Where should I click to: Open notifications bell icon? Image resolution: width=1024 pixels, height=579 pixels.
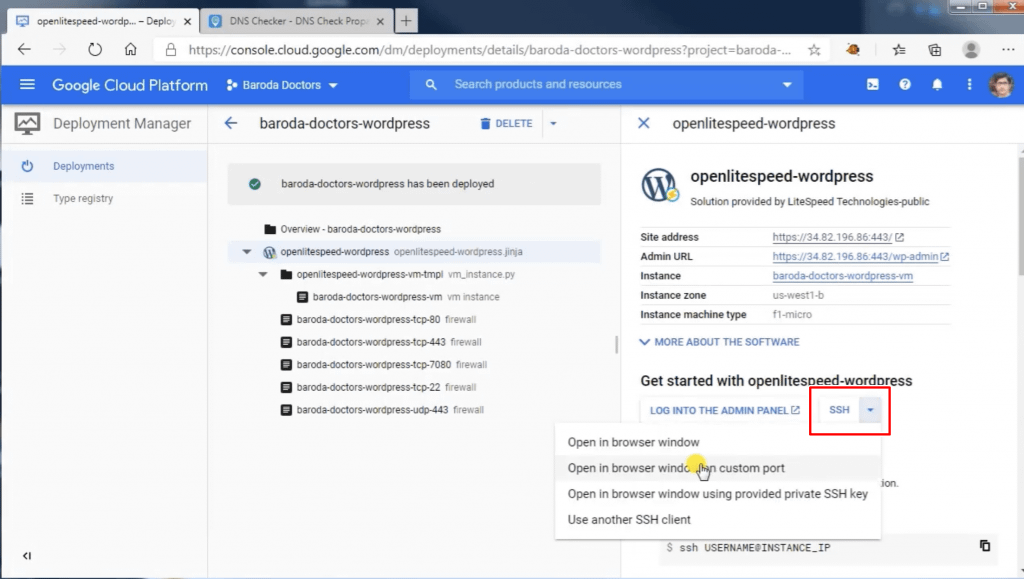pos(937,84)
